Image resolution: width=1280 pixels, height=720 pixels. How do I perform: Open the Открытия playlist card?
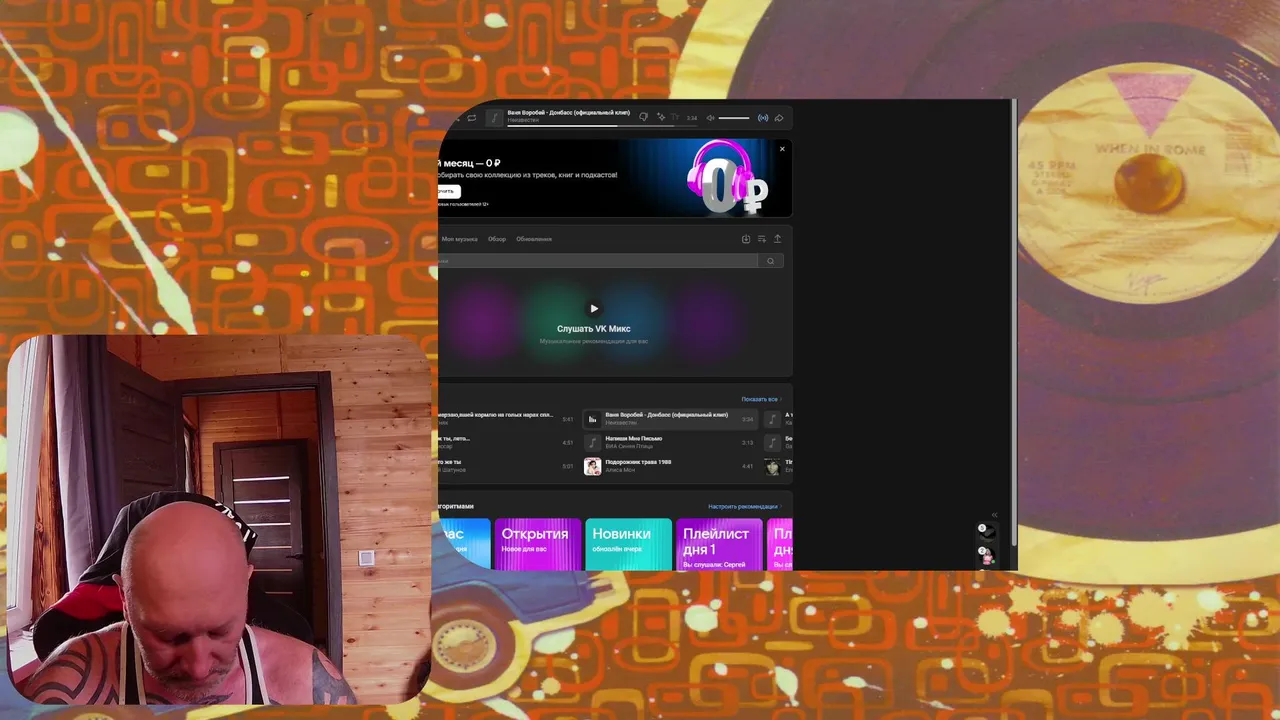tap(538, 544)
